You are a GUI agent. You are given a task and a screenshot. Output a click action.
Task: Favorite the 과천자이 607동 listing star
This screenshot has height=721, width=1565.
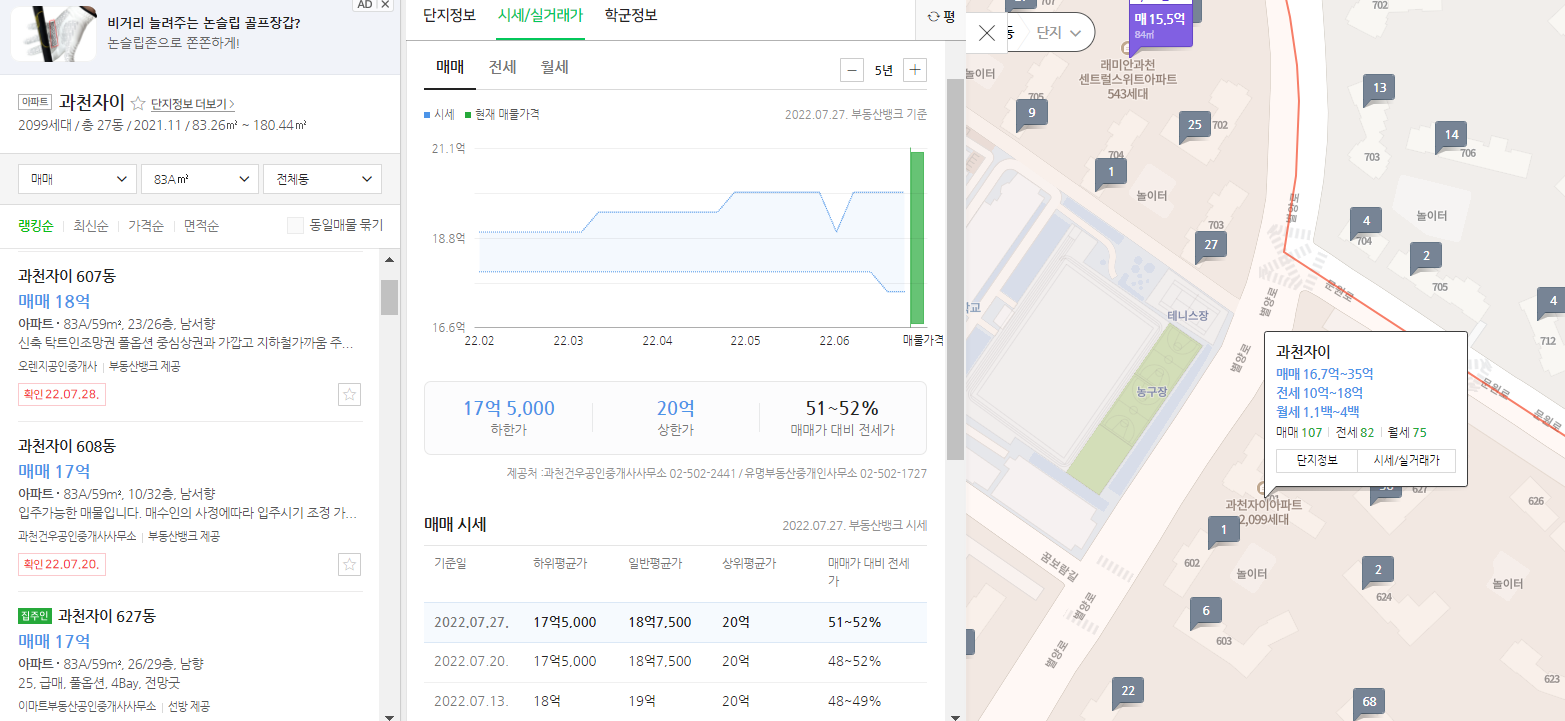350,394
